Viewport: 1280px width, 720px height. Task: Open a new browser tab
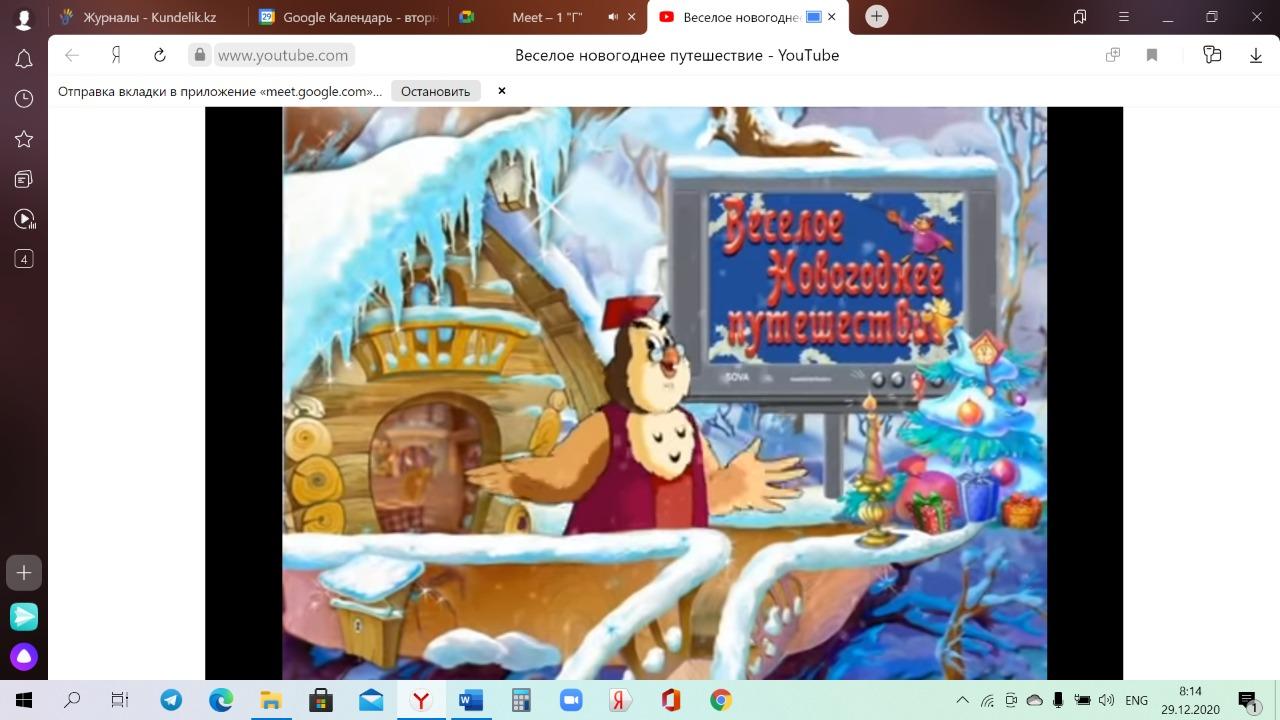(x=876, y=17)
